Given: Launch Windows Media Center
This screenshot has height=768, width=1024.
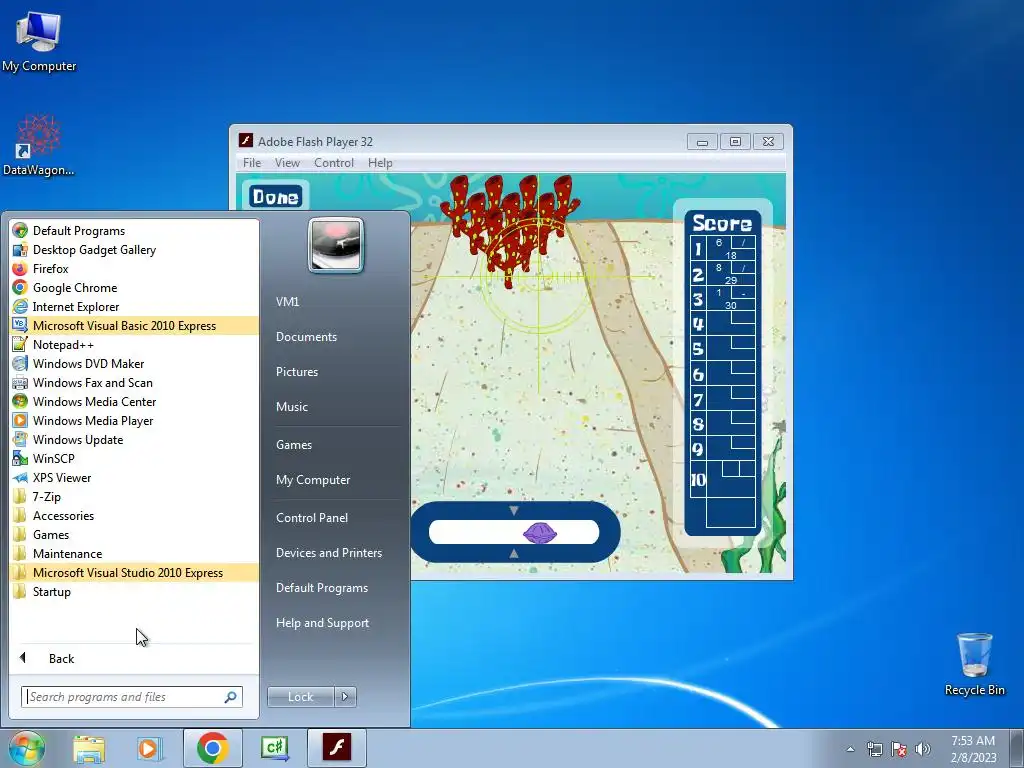Looking at the screenshot, I should 134,401.
